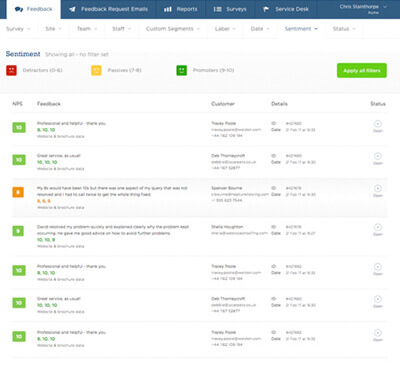Open the Staff filter dropdown
The image size is (400, 368).
[122, 29]
